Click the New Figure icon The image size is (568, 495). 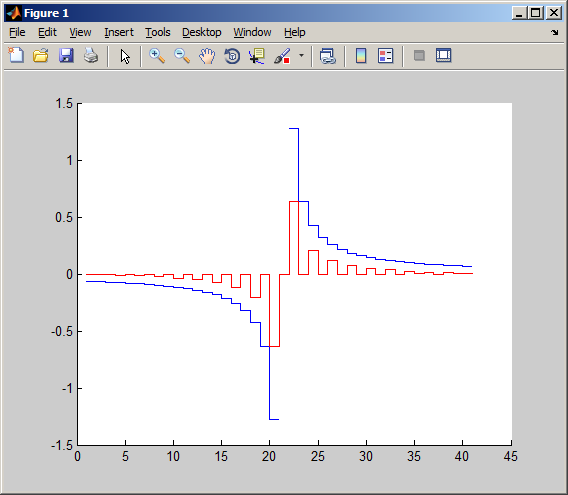click(16, 56)
